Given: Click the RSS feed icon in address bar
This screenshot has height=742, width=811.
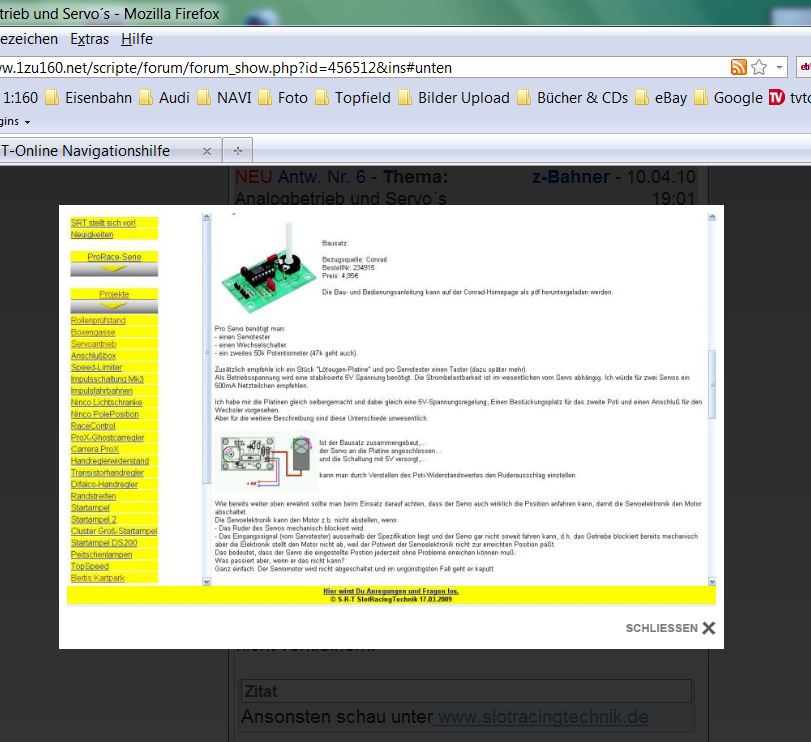Looking at the screenshot, I should 739,67.
